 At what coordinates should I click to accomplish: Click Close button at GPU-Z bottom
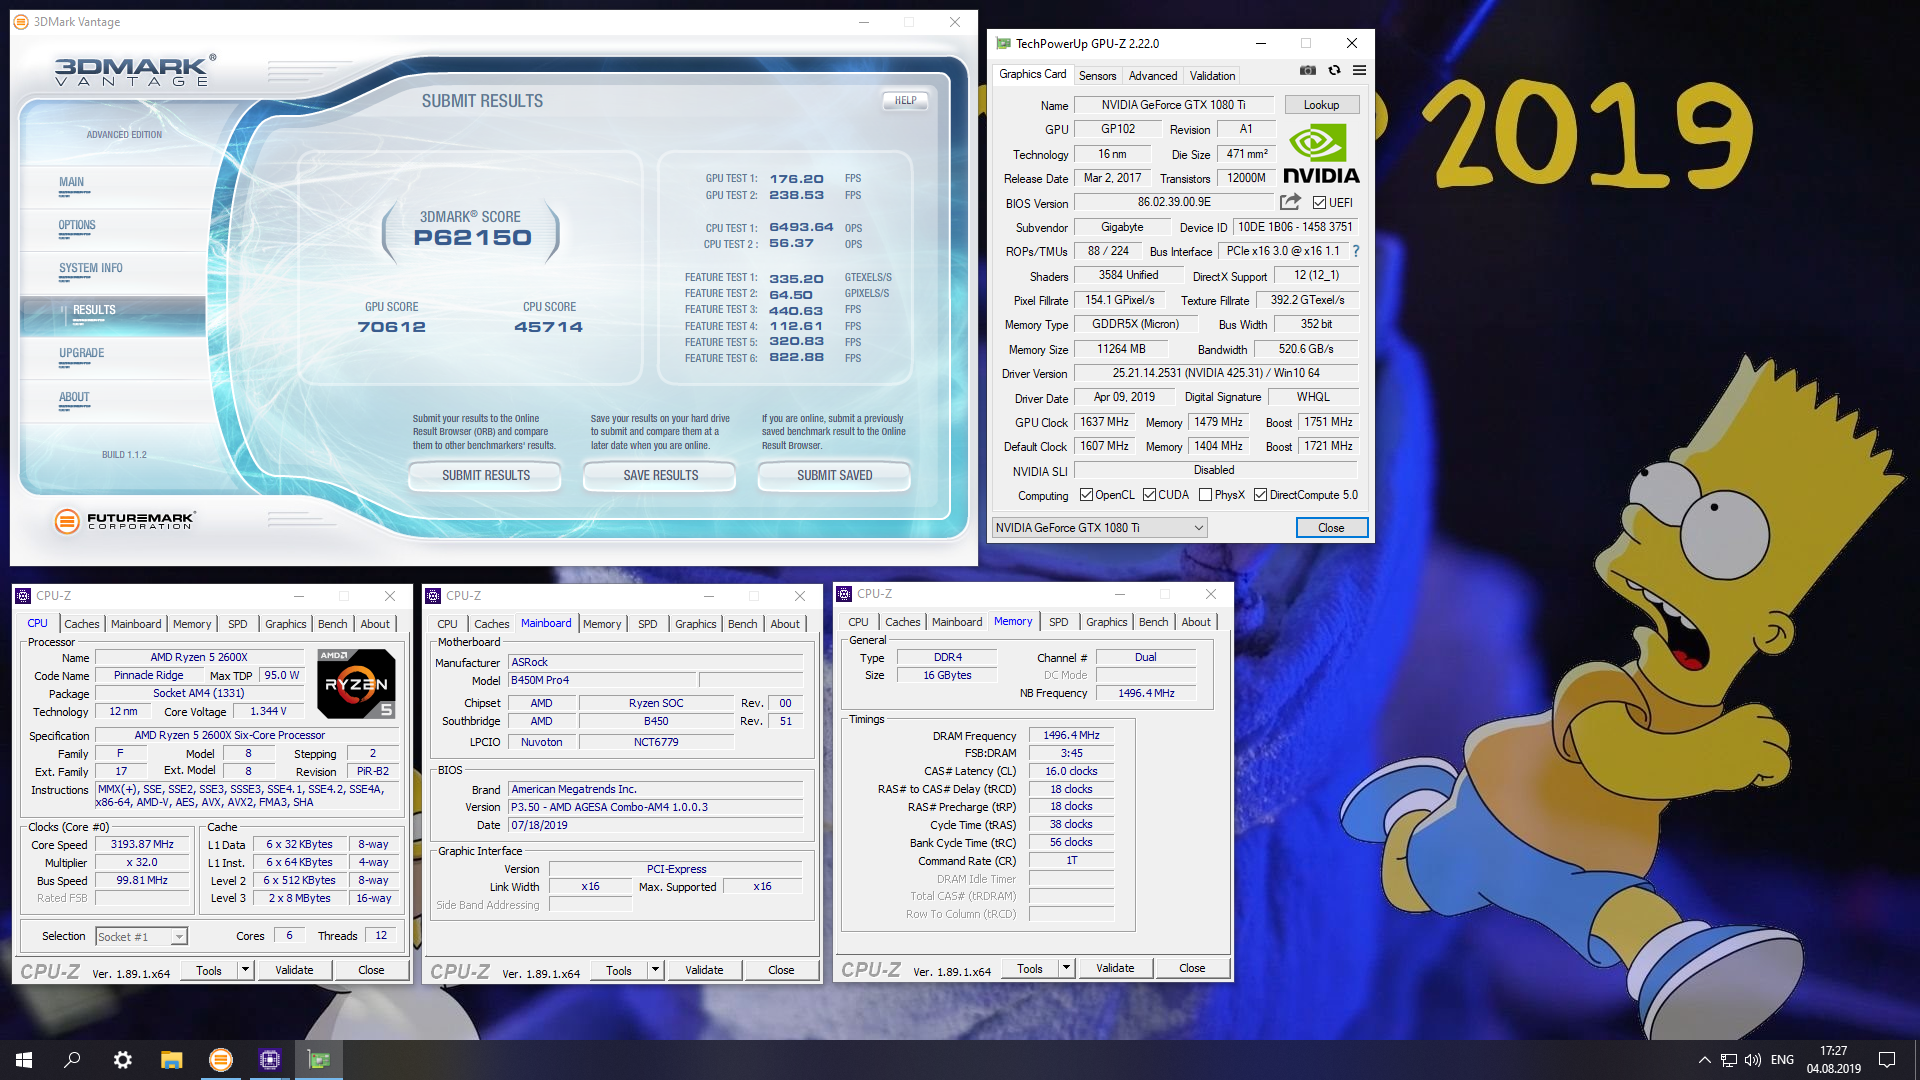(1331, 528)
